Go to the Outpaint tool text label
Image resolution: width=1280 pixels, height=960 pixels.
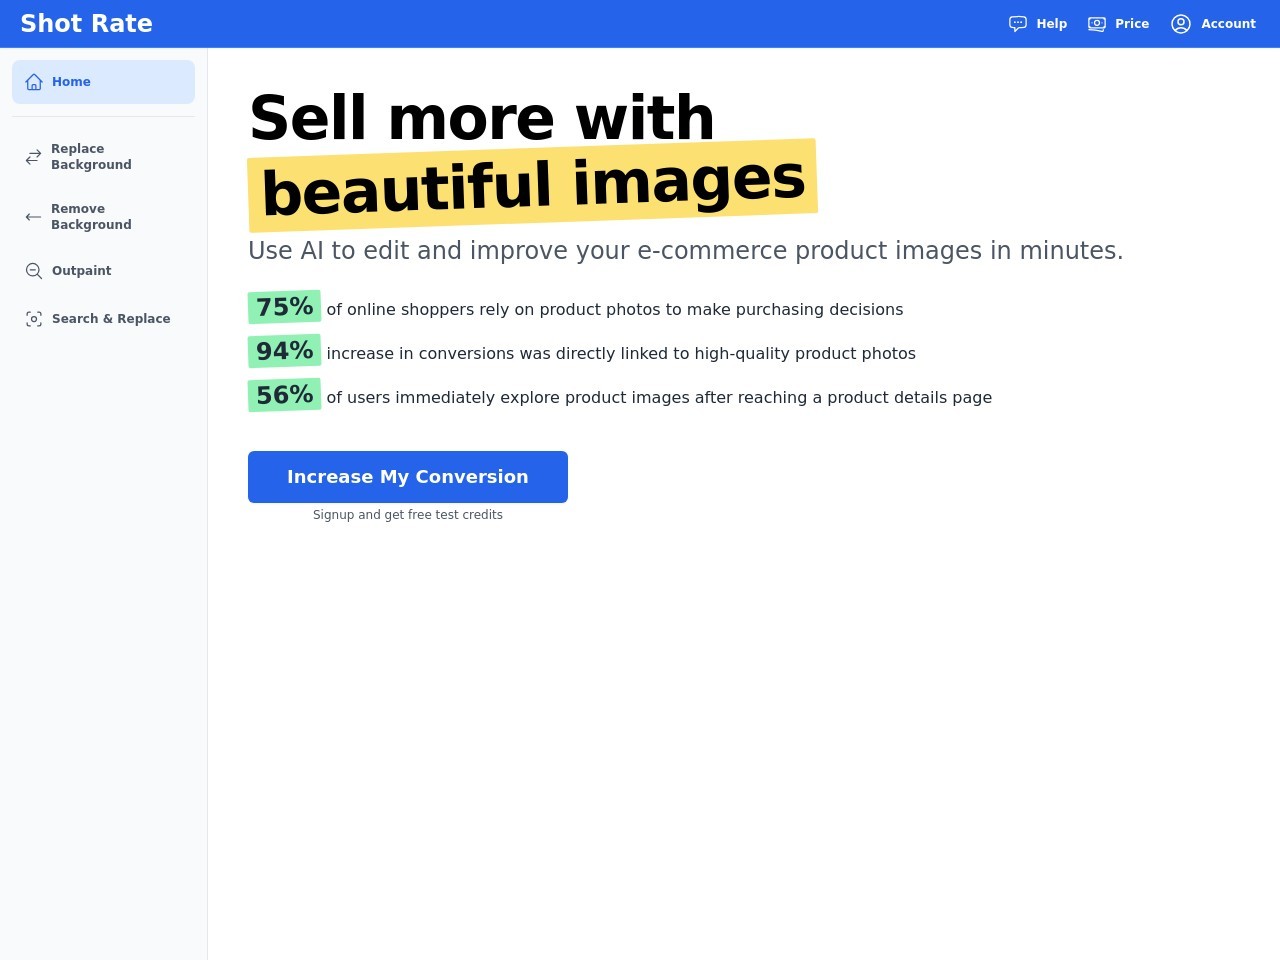(x=81, y=271)
